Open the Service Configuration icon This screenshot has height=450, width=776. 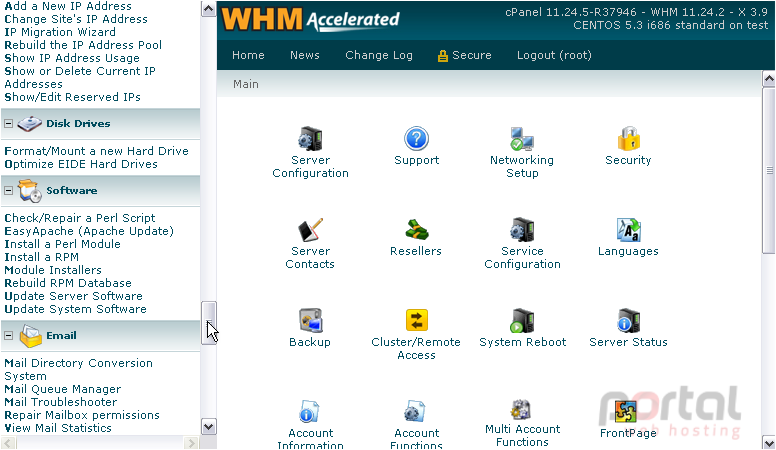[x=522, y=230]
